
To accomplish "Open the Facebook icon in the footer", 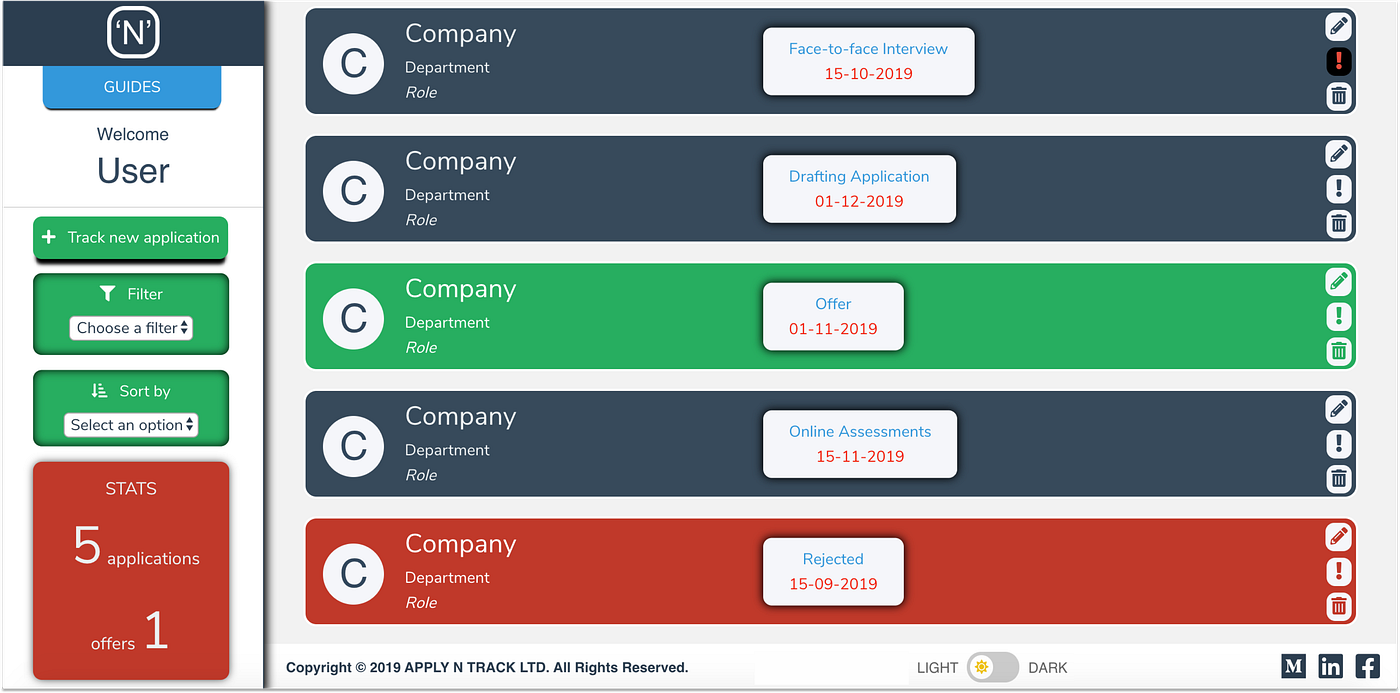I will (1366, 666).
